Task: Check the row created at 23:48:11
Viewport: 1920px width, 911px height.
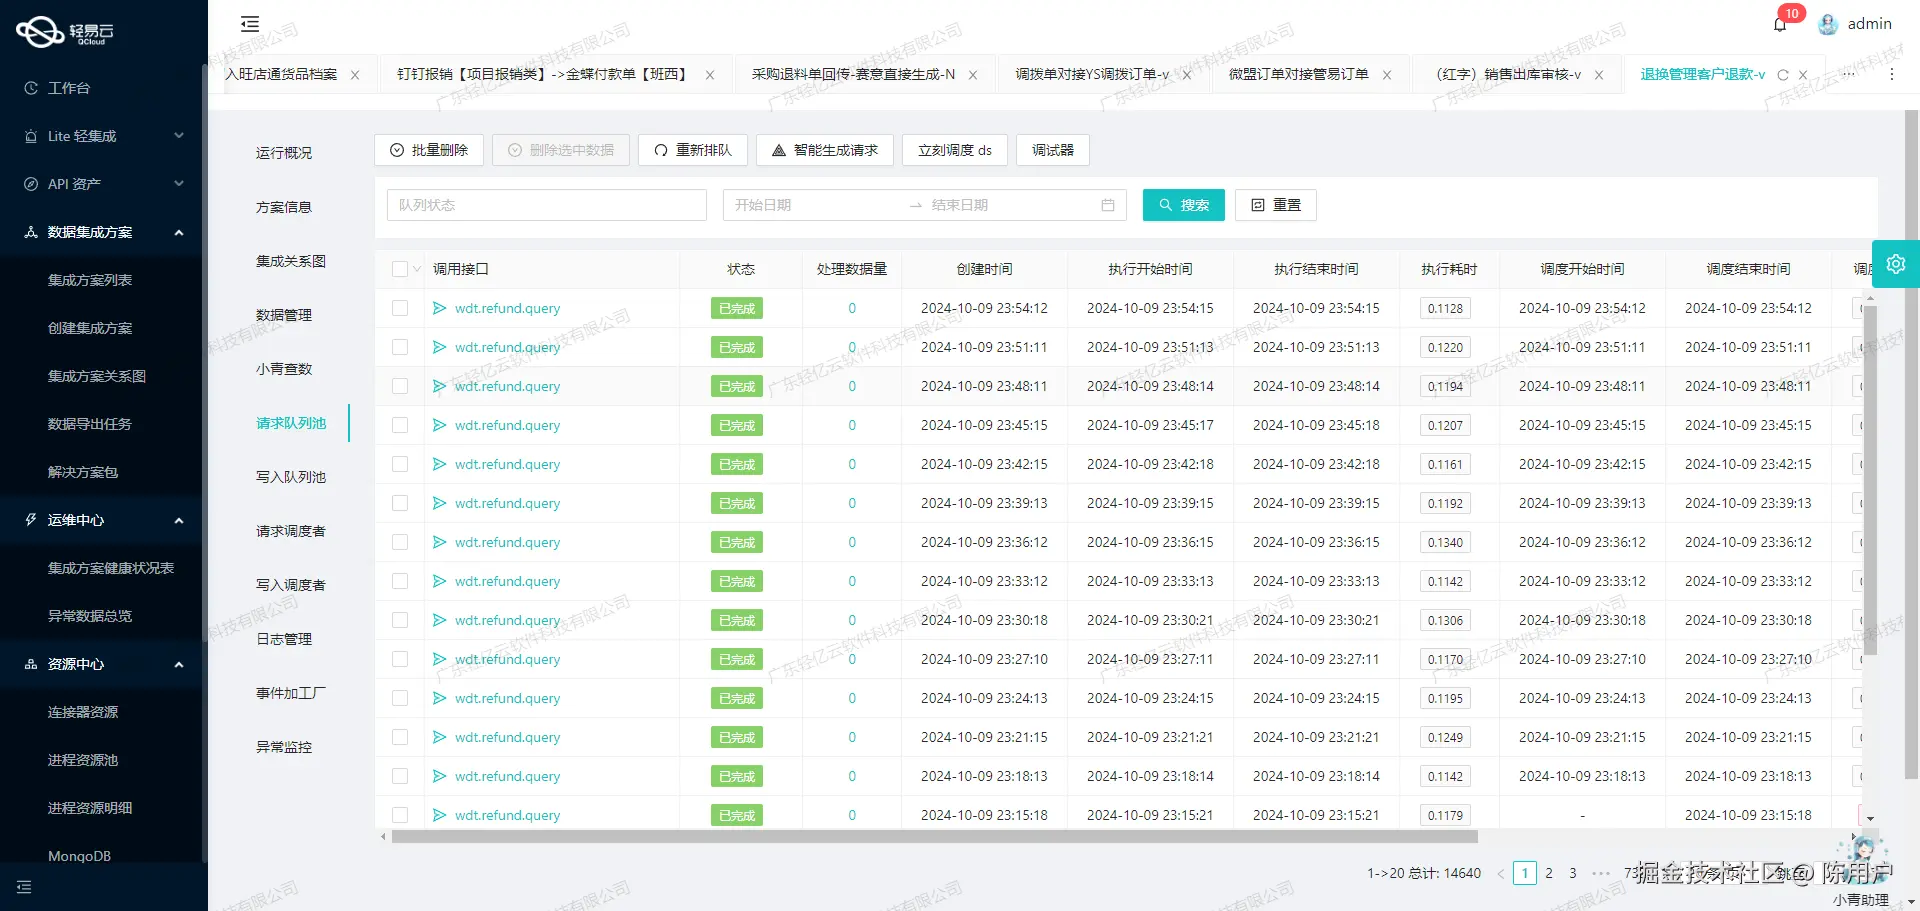Action: (400, 386)
